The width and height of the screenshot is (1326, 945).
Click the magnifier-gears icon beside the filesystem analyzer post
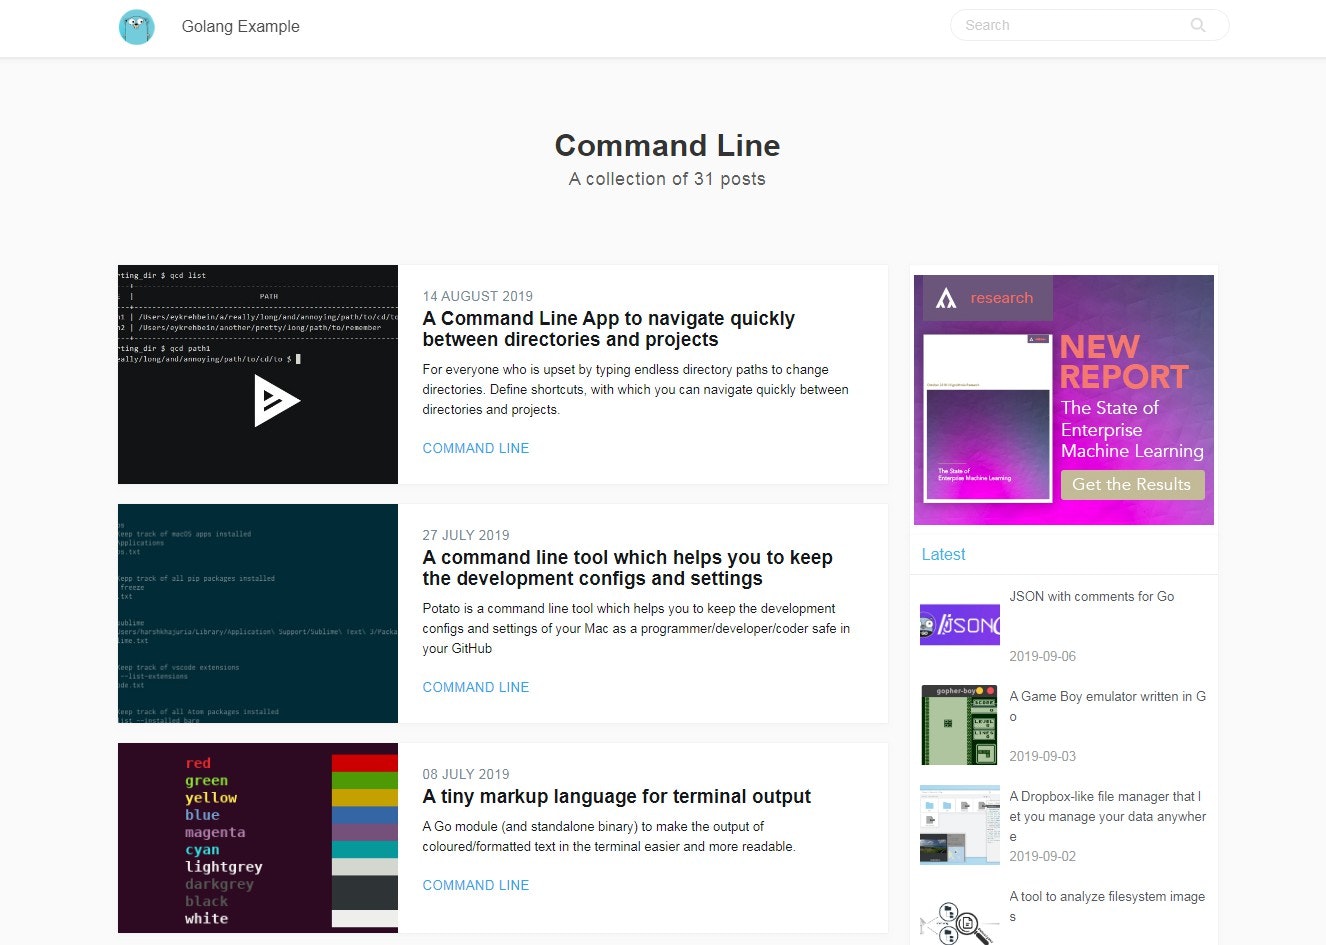point(959,922)
